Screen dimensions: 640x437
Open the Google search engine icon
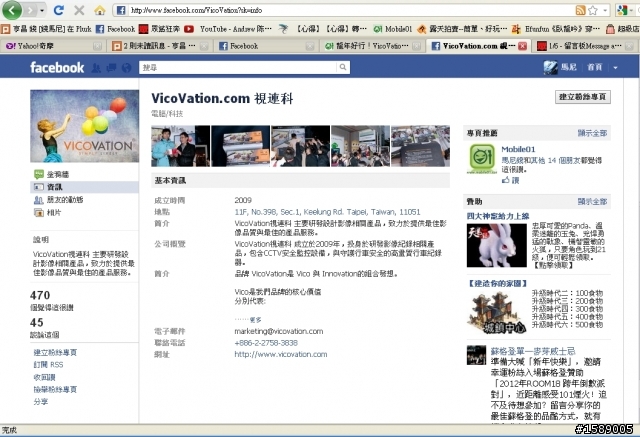(x=622, y=10)
